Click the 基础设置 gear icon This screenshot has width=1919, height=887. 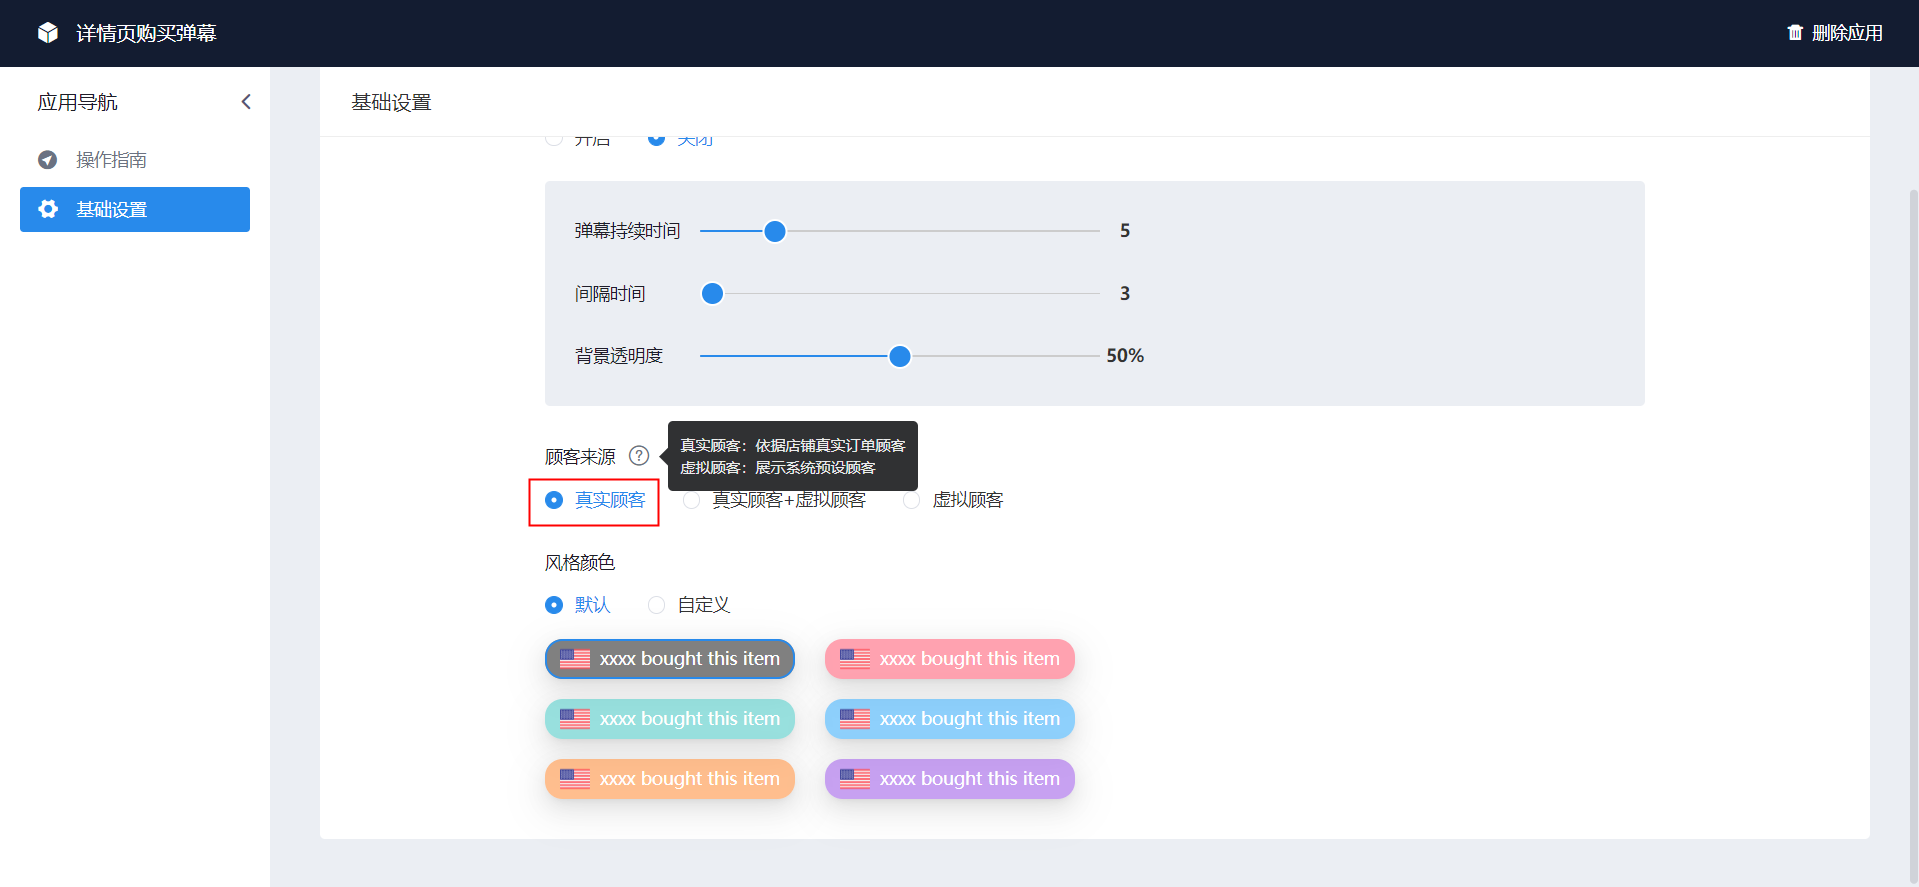point(48,209)
